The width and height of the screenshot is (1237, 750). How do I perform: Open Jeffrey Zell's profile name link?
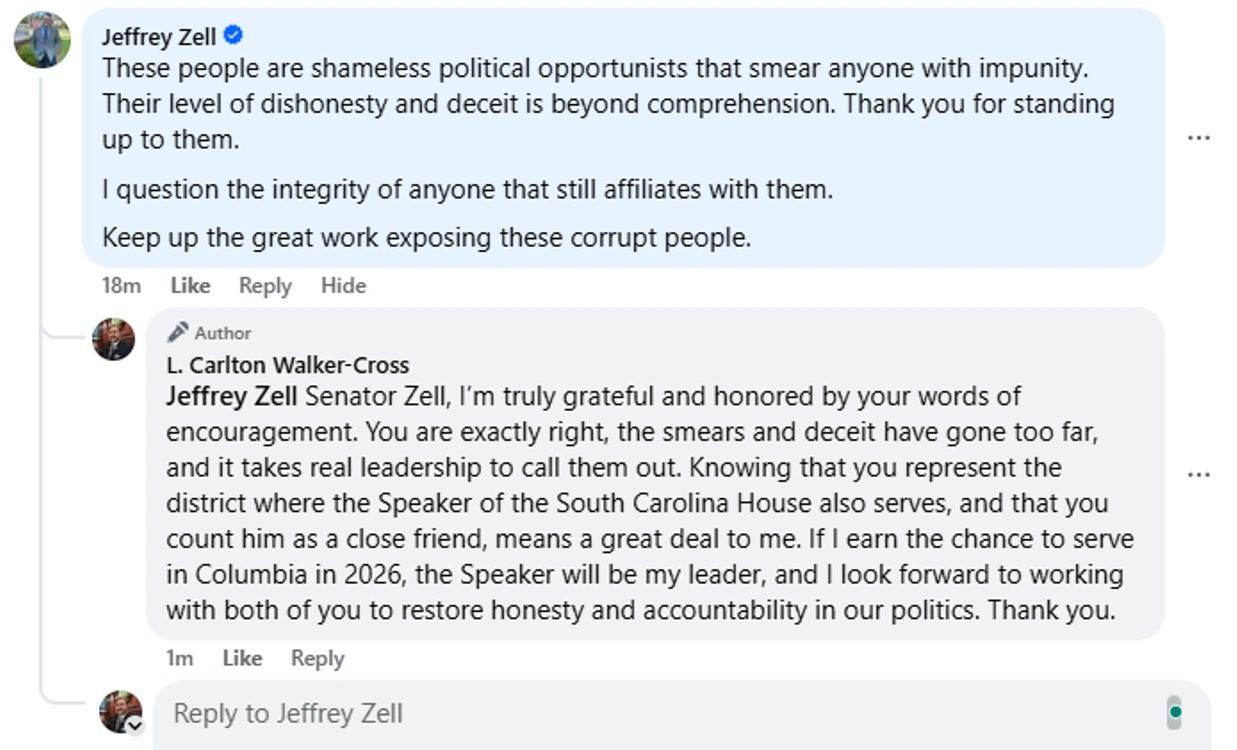pyautogui.click(x=159, y=37)
